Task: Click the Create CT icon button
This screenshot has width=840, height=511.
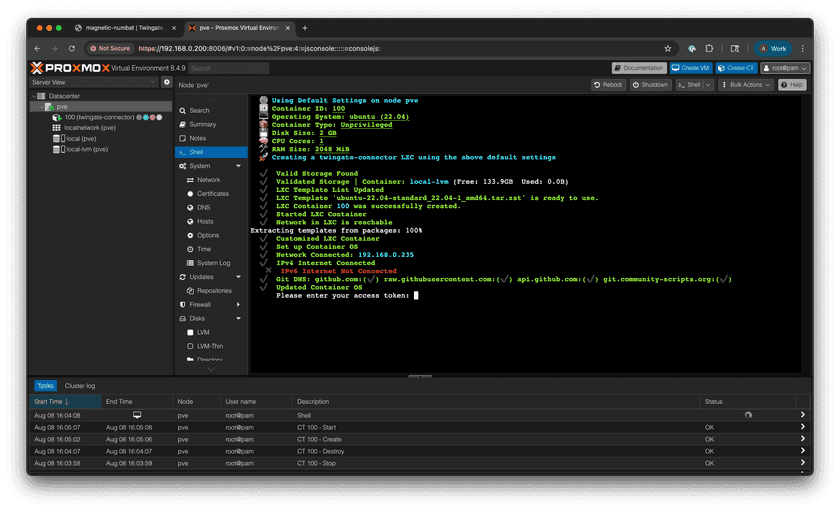Action: tap(735, 68)
